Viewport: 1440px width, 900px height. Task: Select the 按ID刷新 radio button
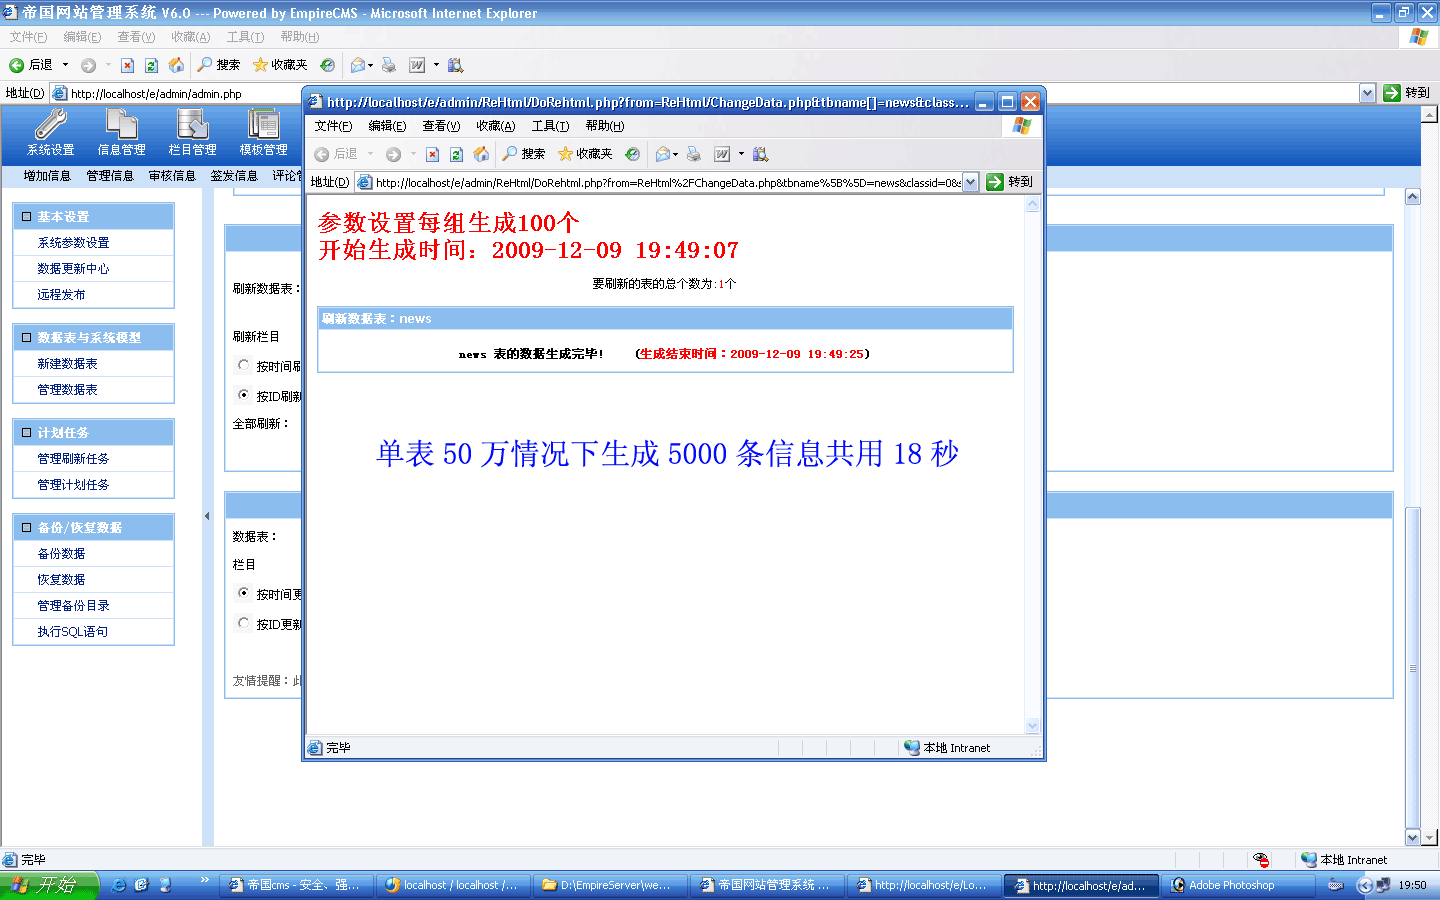pyautogui.click(x=244, y=395)
